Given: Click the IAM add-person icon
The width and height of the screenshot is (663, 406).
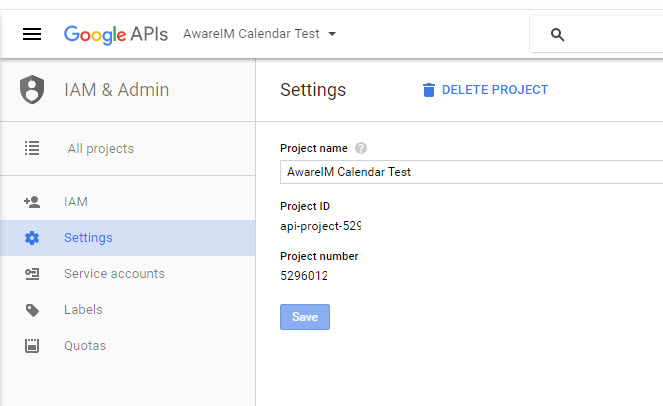Looking at the screenshot, I should click(x=32, y=202).
